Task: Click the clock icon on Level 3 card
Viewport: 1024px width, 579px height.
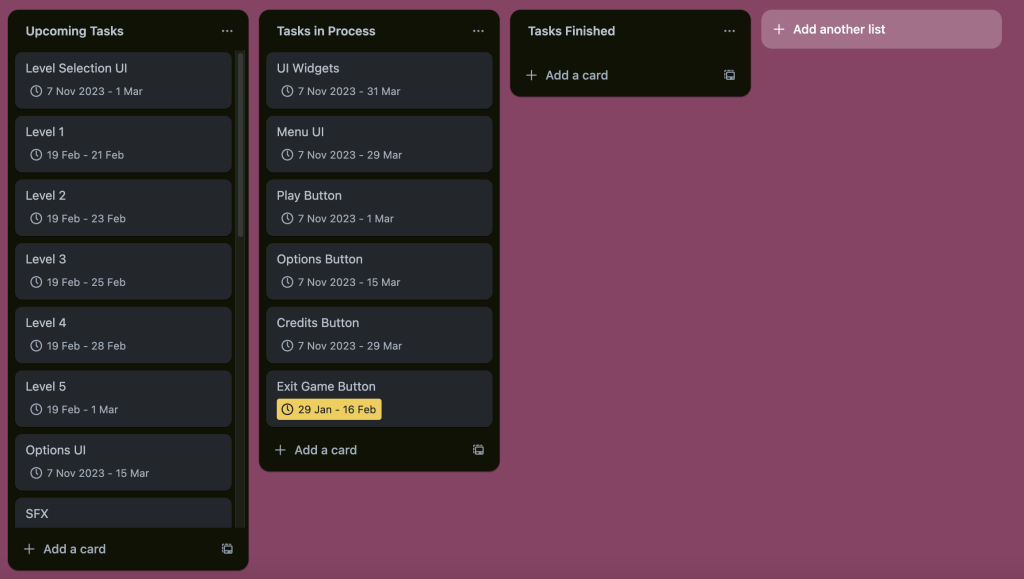Action: tap(37, 282)
